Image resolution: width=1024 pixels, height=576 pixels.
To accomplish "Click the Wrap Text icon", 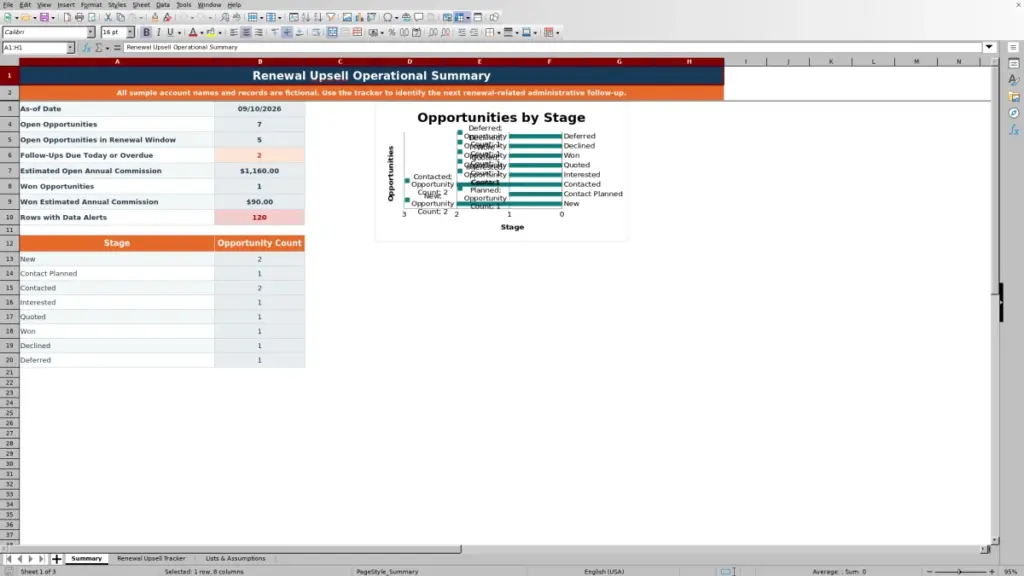I will 316,32.
